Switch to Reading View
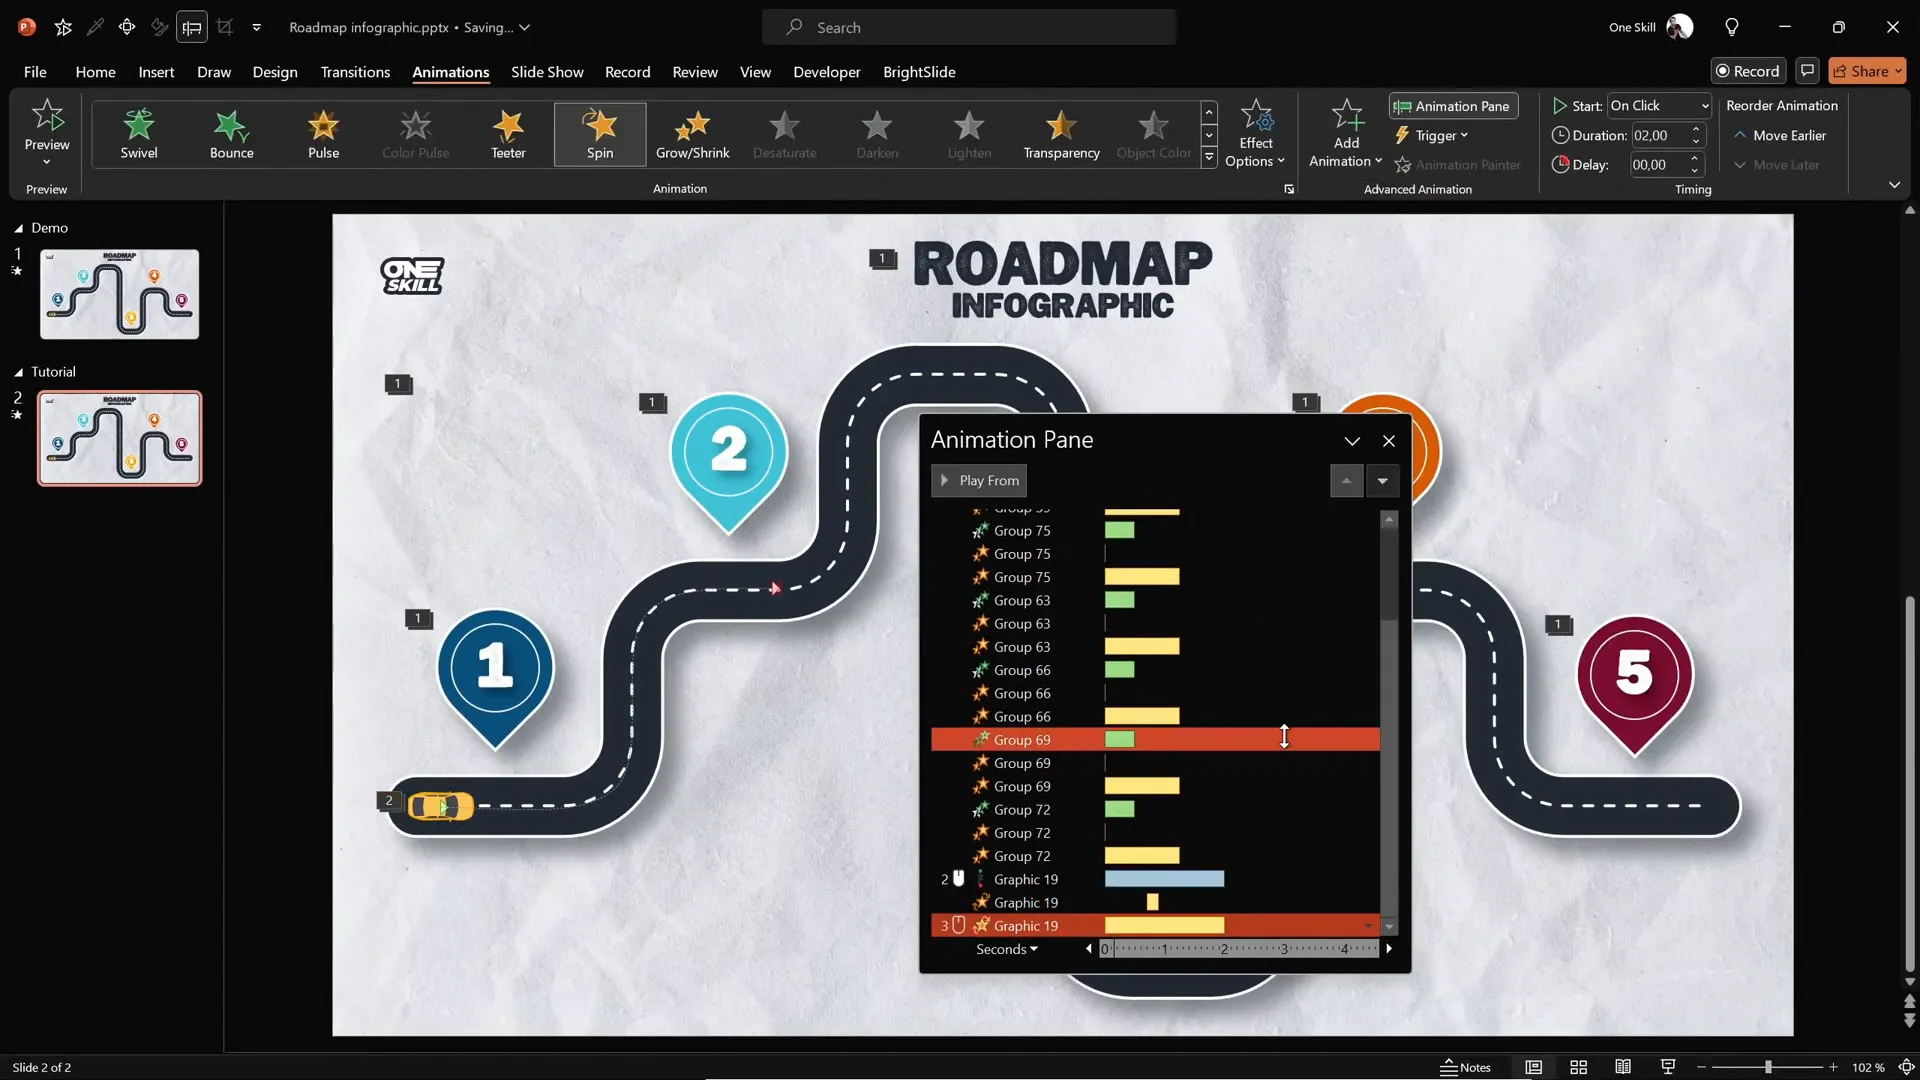Image resolution: width=1920 pixels, height=1080 pixels. 1623,1067
